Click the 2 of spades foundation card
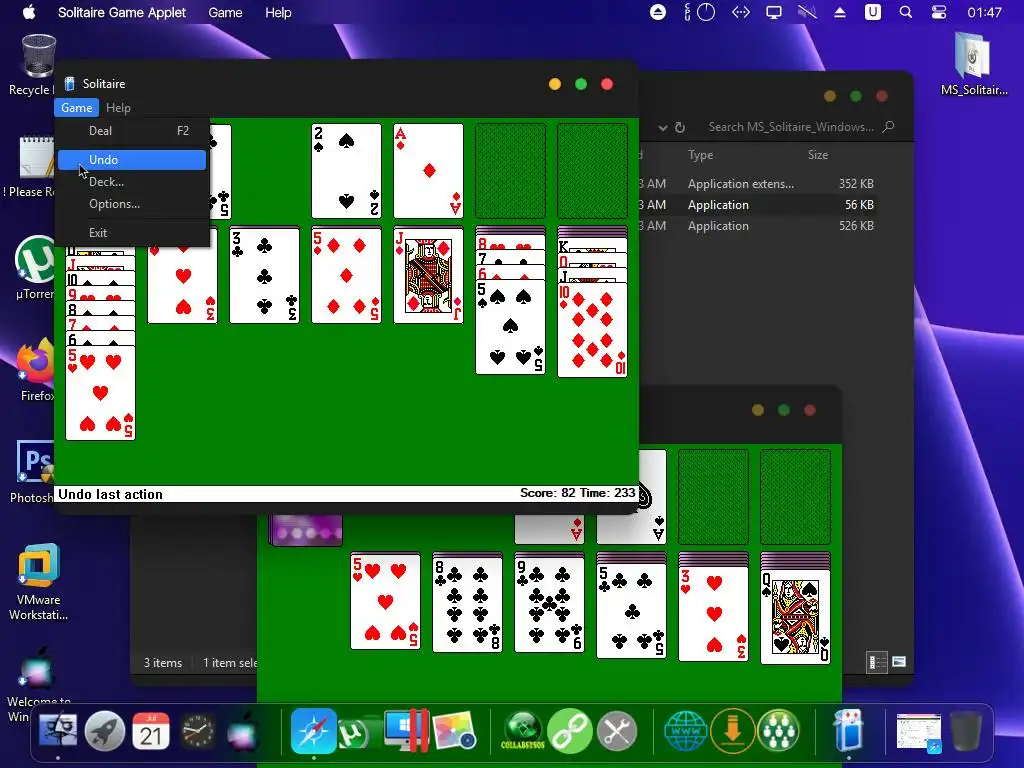Image resolution: width=1024 pixels, height=768 pixels. (347, 171)
